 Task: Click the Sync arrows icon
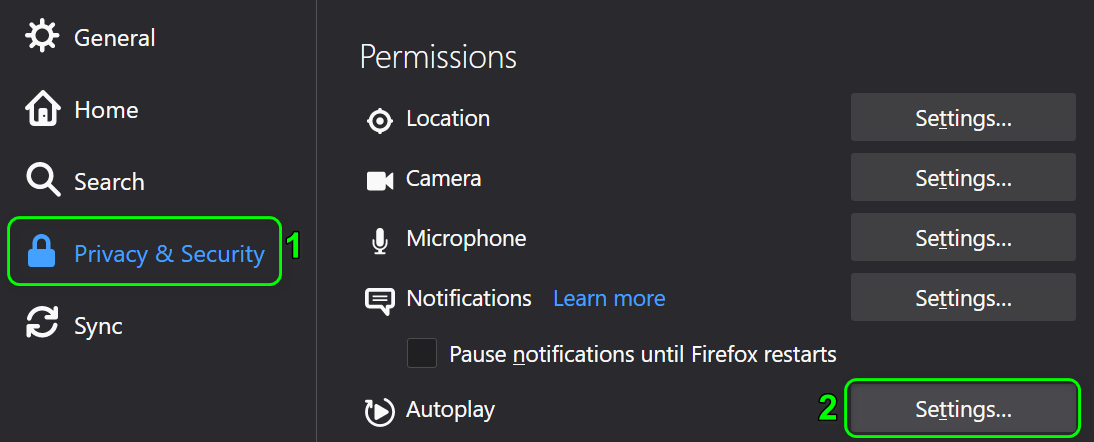[x=42, y=326]
